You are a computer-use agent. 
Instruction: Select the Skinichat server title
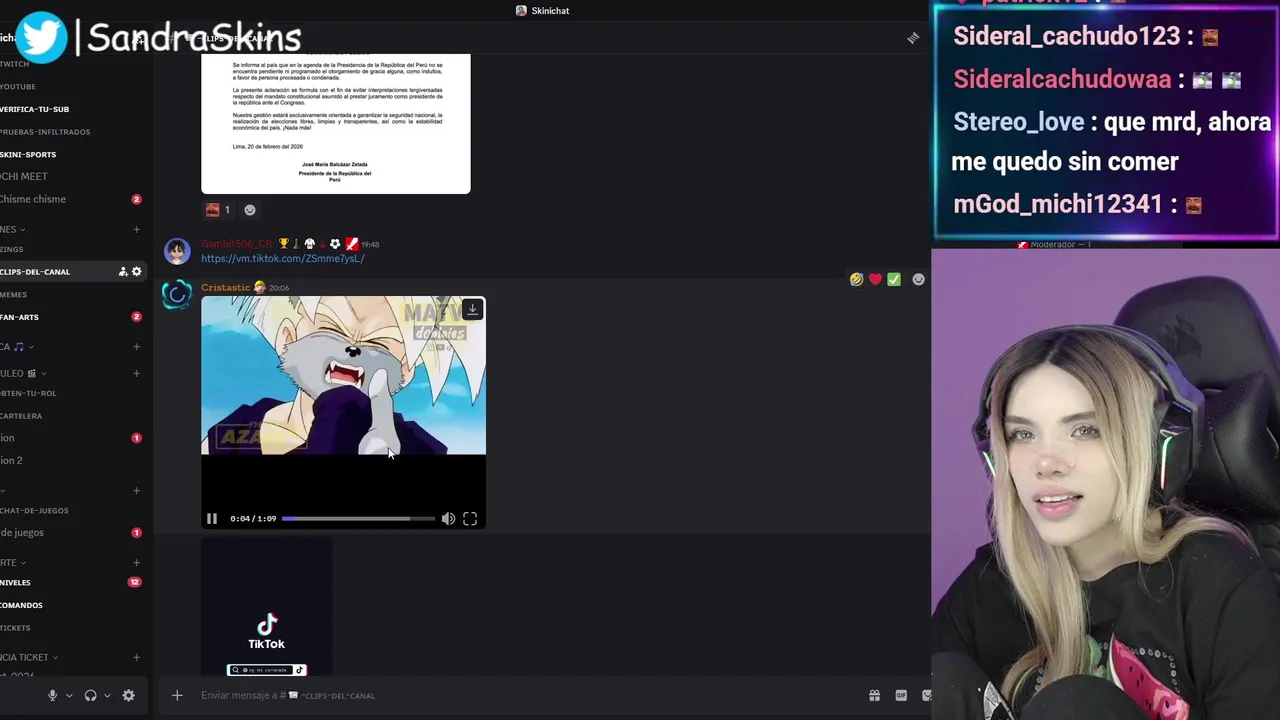[543, 10]
